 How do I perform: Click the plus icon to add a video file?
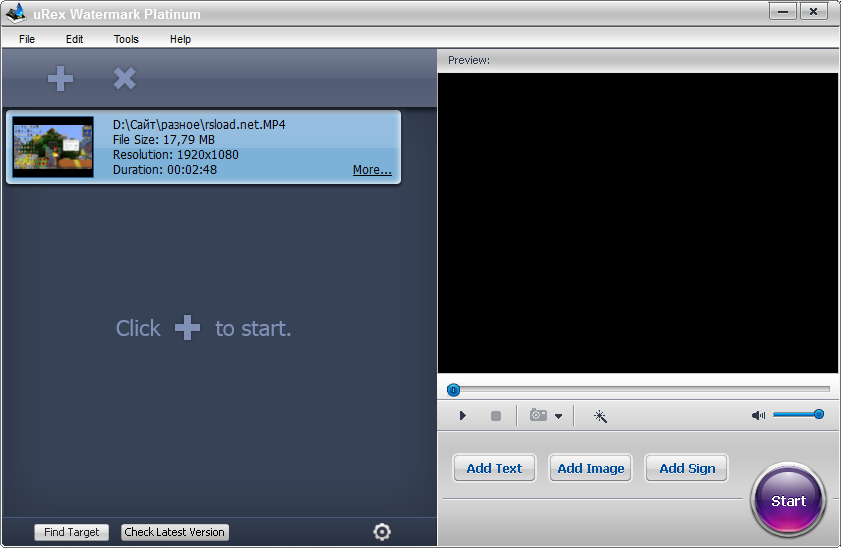(60, 79)
